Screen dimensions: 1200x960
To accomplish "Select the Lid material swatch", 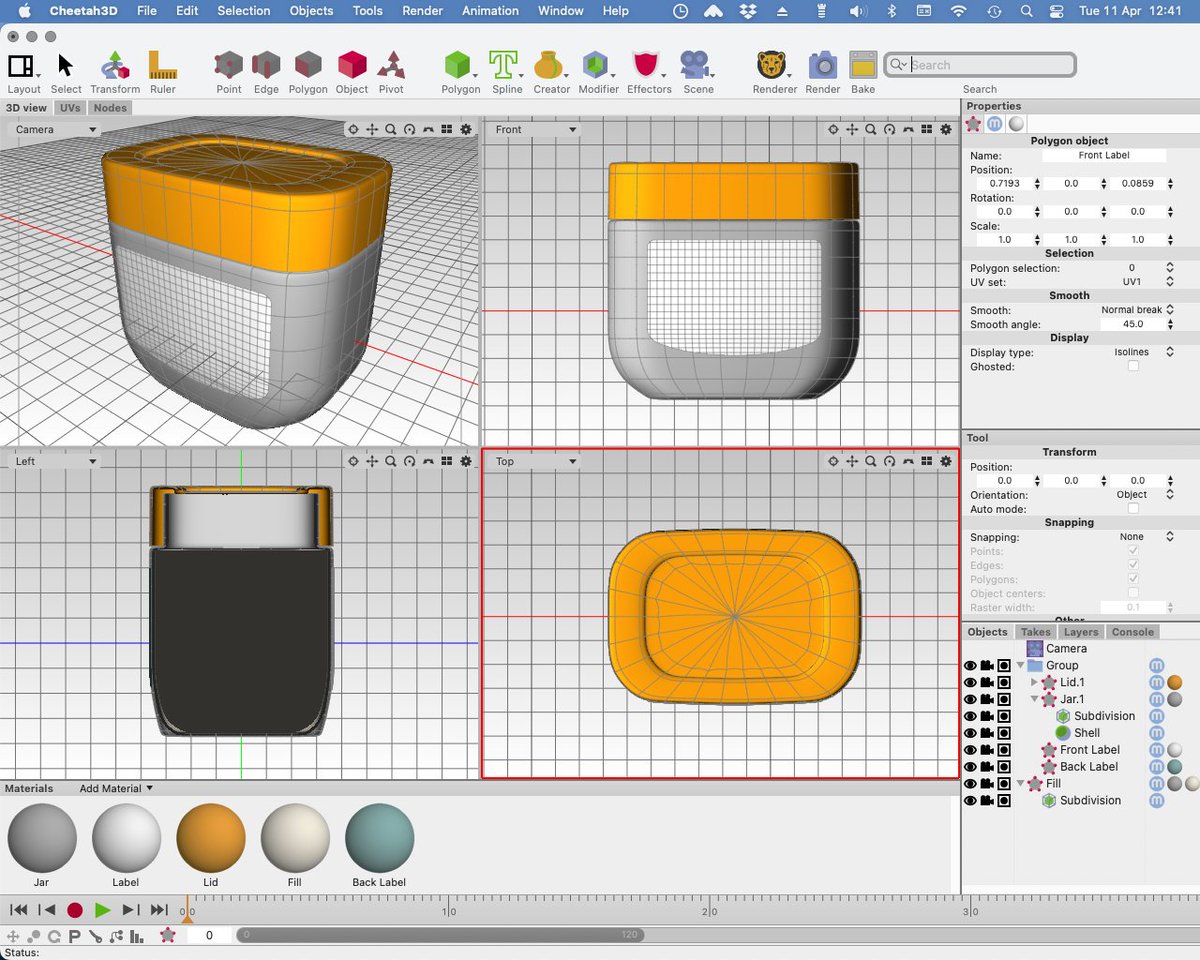I will pyautogui.click(x=210, y=840).
